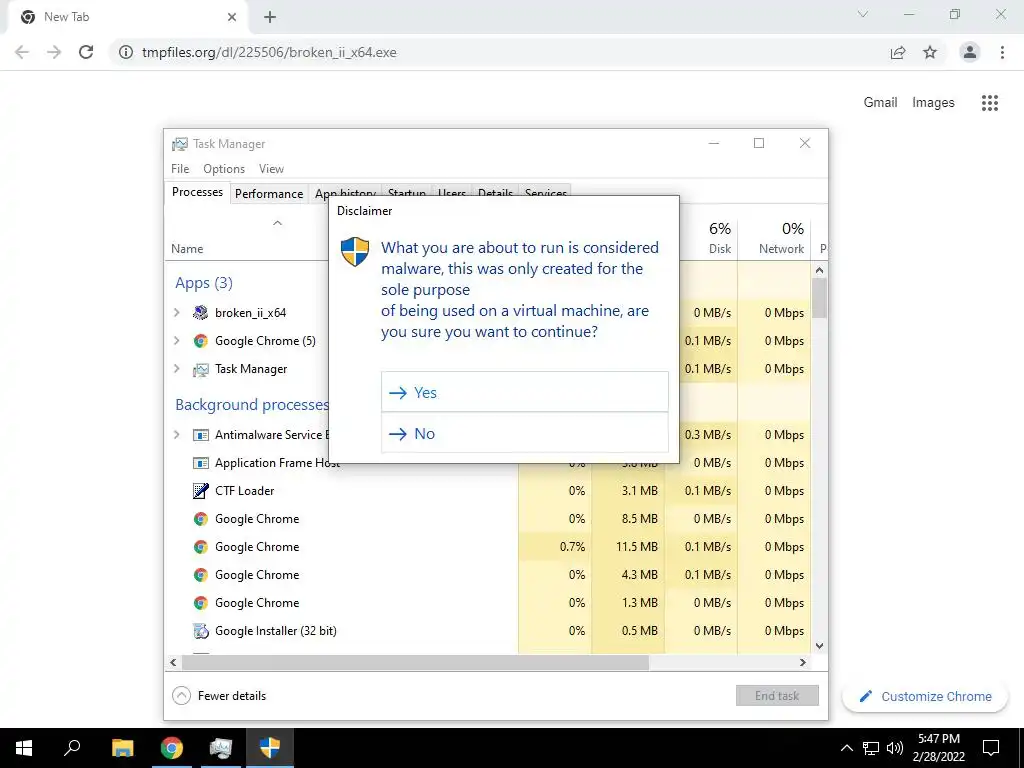Screen dimensions: 1024x768
Task: Click Fewer details collapse arrow
Action: pyautogui.click(x=181, y=696)
